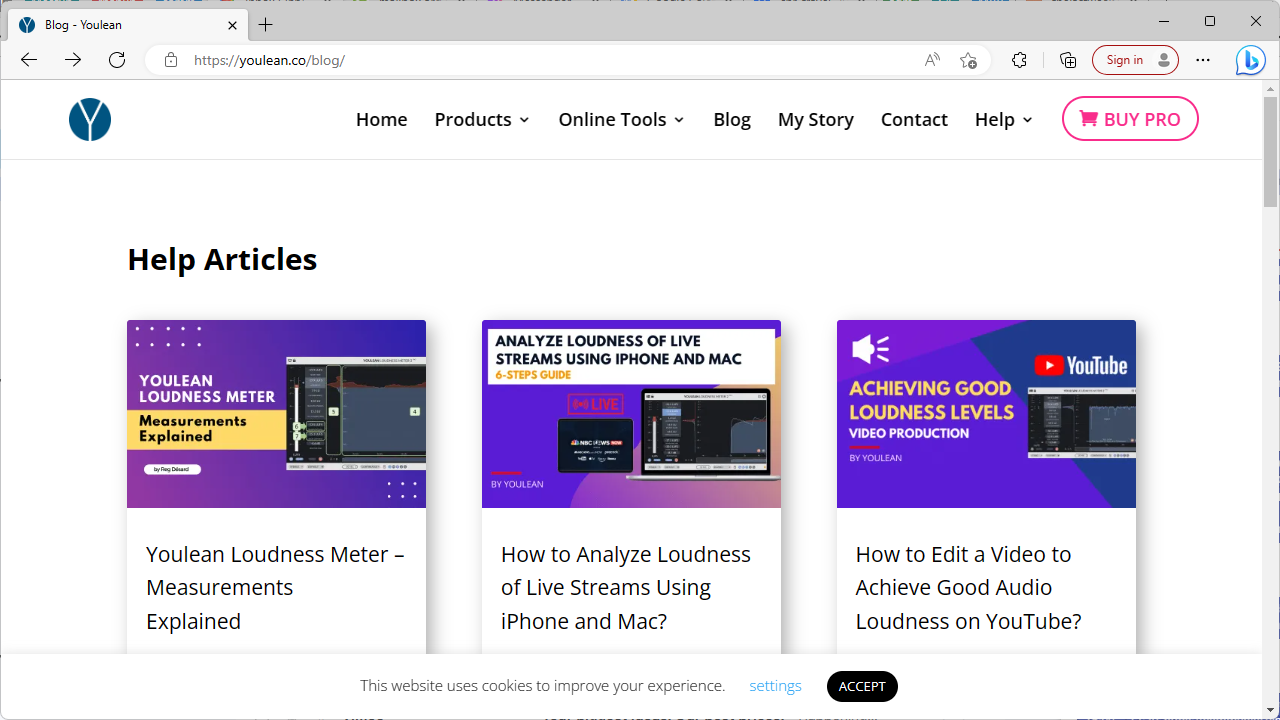Go back with browser back arrow
Image resolution: width=1280 pixels, height=720 pixels.
click(x=29, y=60)
